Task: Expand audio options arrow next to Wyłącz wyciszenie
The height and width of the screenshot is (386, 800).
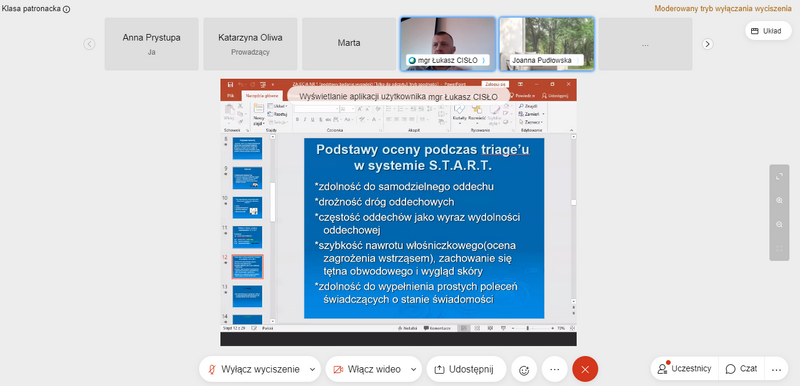Action: (313, 370)
